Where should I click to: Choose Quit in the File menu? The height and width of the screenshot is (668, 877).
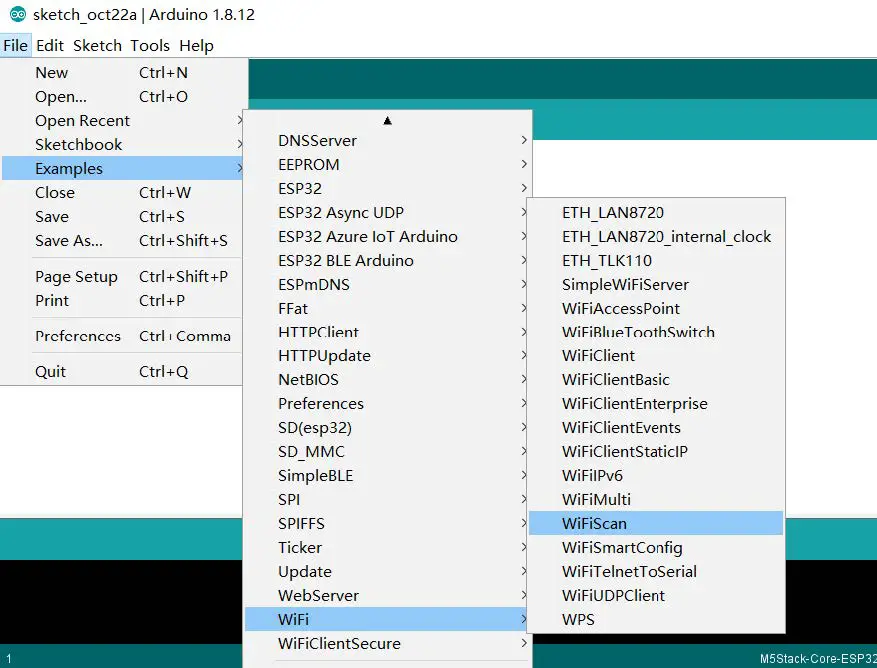pos(122,371)
